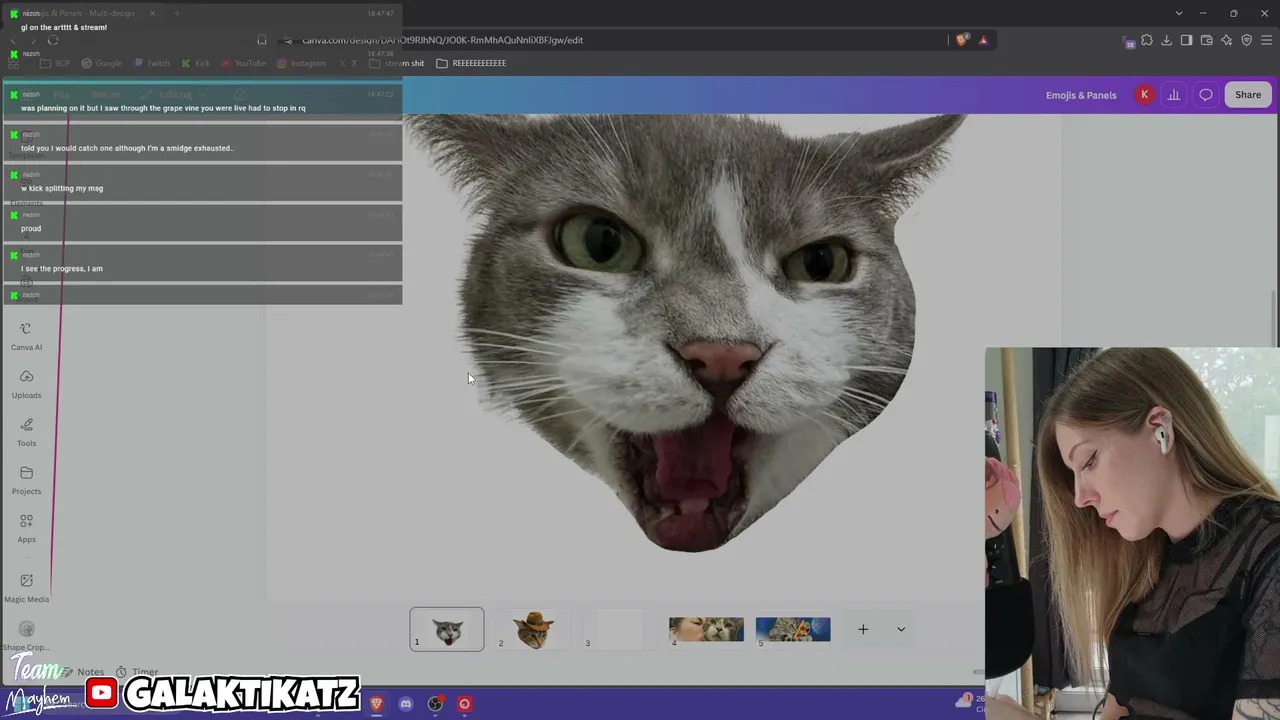1280x720 pixels.
Task: Open the Shape Crop app
Action: pyautogui.click(x=26, y=635)
